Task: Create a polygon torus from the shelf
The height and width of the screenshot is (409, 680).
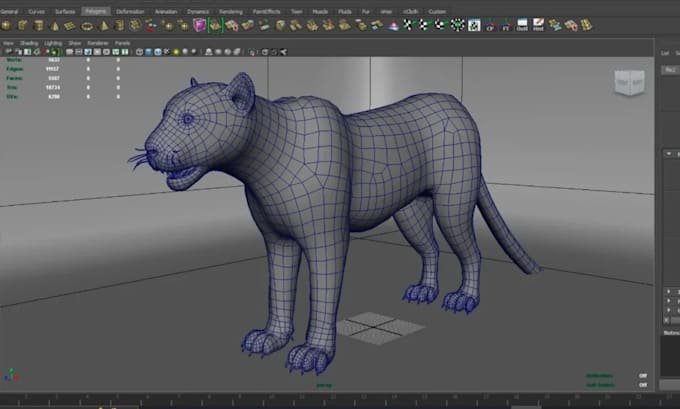Action: [x=87, y=26]
